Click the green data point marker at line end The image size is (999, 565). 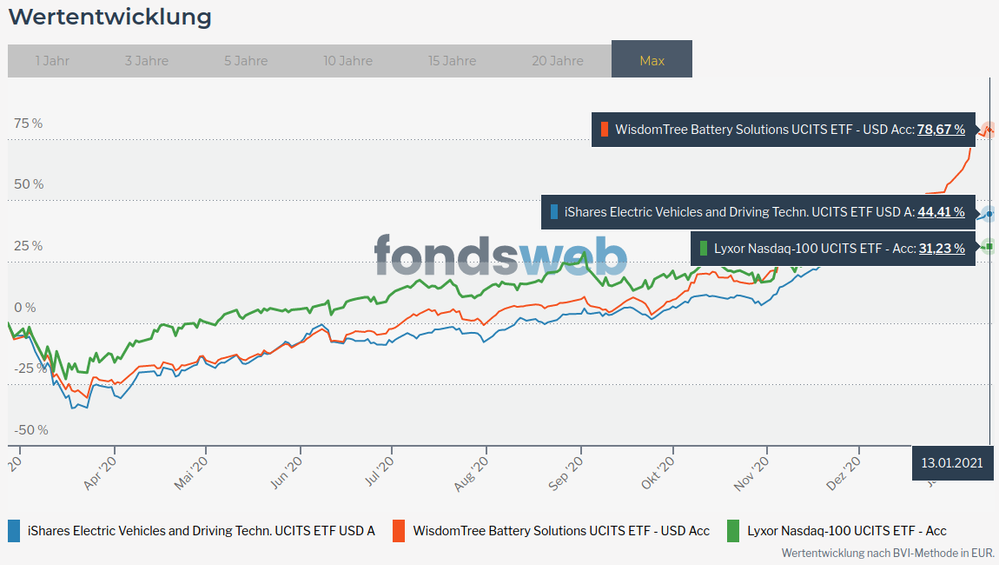[x=988, y=247]
